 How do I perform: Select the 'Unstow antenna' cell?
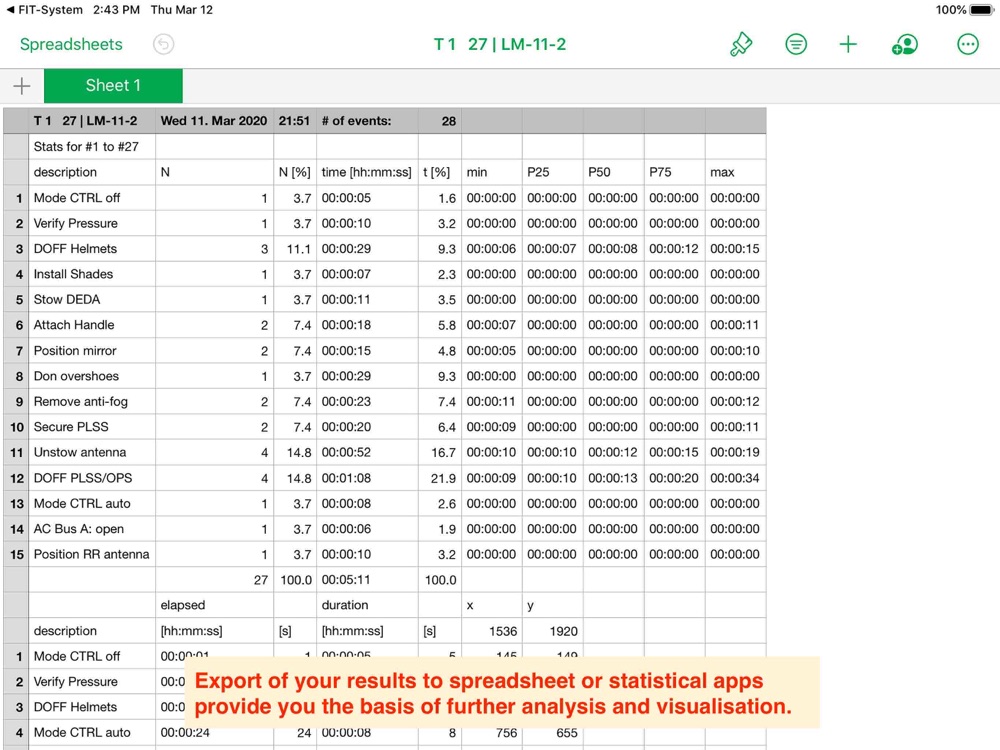pos(92,453)
